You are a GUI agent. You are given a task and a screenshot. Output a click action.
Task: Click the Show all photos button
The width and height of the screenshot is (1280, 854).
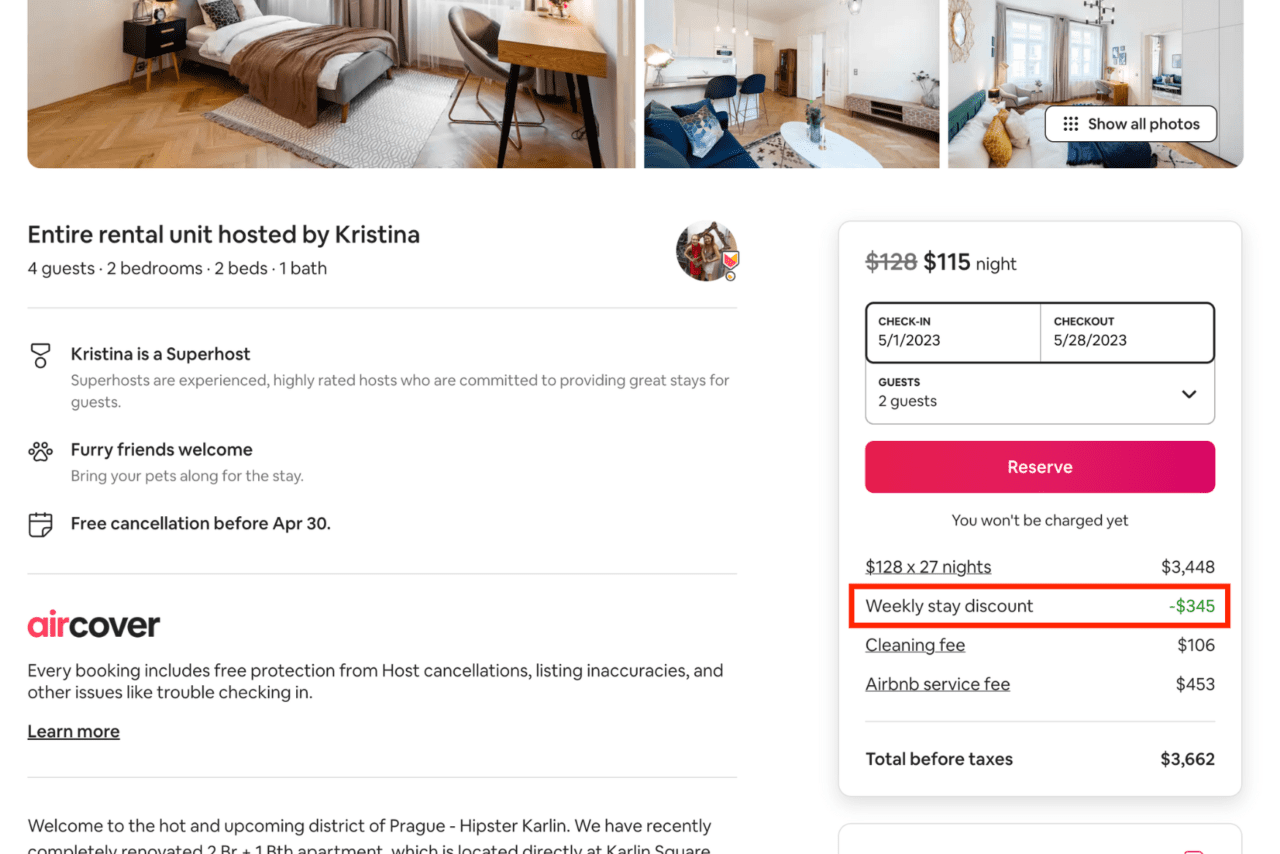click(1130, 124)
